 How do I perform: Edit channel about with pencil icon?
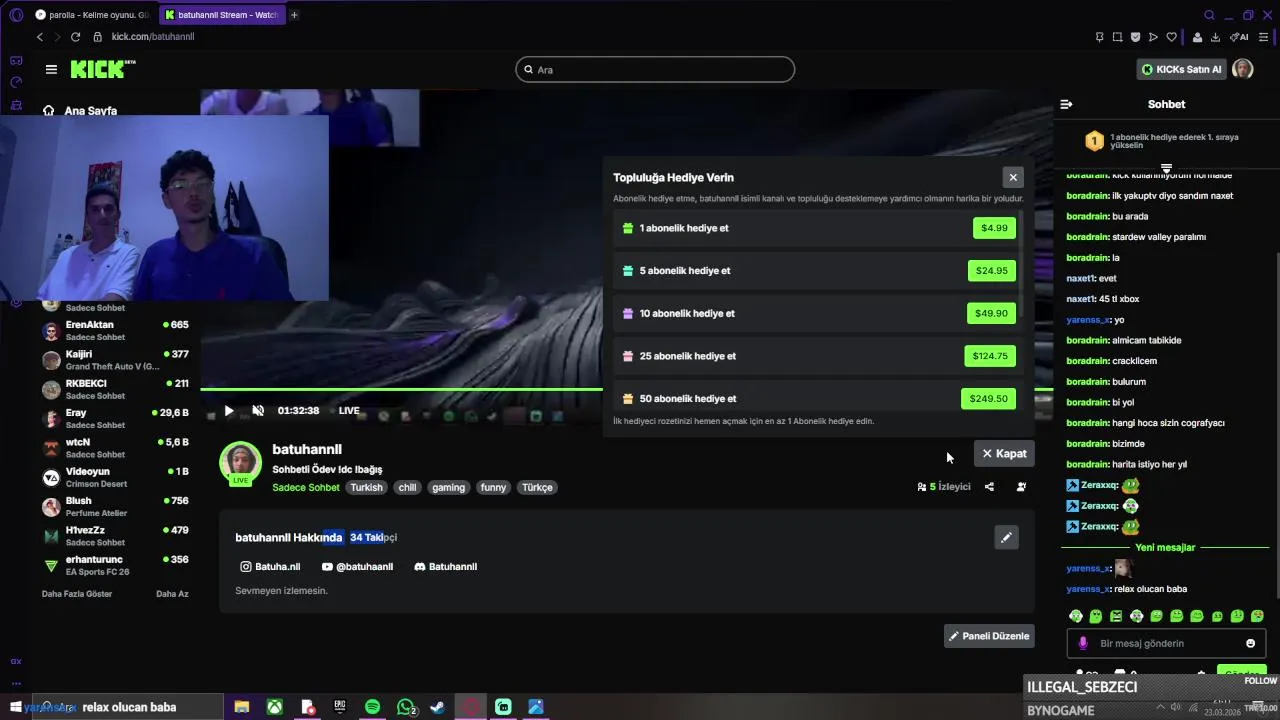coord(1006,537)
